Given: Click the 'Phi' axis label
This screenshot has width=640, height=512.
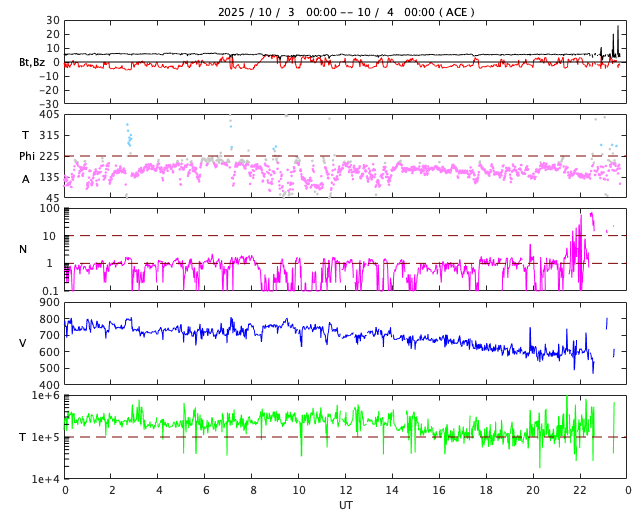Looking at the screenshot, I should coord(27,156).
